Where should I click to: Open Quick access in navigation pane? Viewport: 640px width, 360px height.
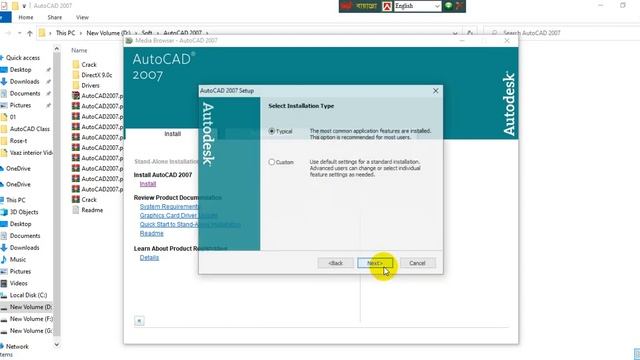point(23,58)
